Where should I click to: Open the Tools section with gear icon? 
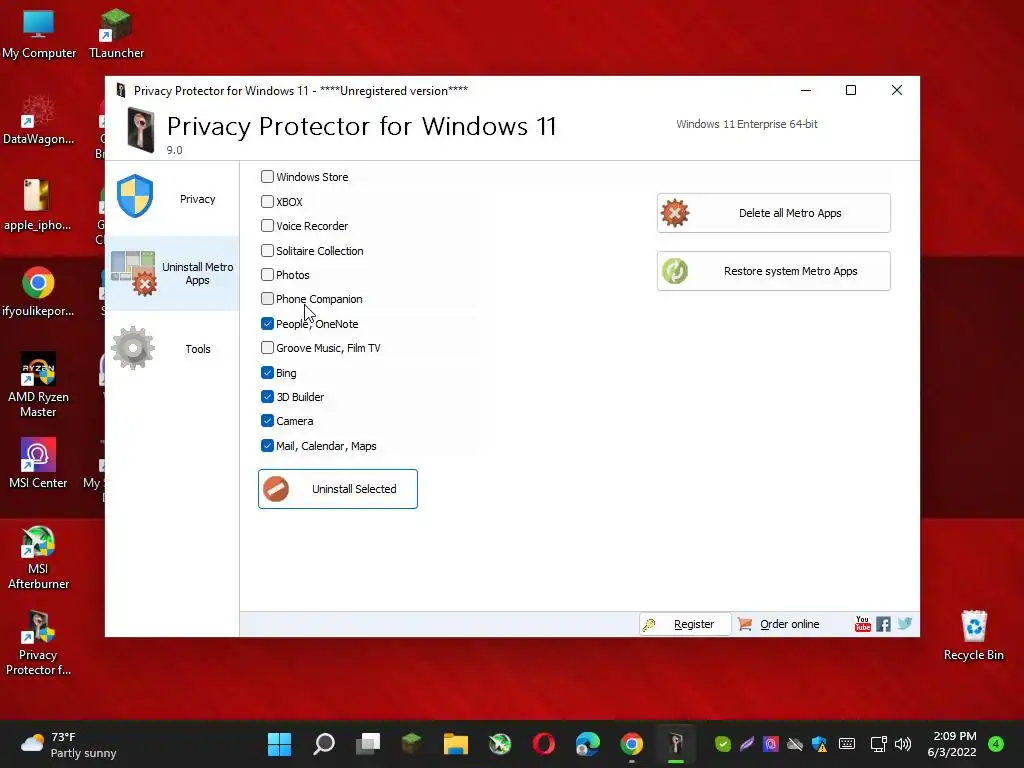[x=172, y=348]
